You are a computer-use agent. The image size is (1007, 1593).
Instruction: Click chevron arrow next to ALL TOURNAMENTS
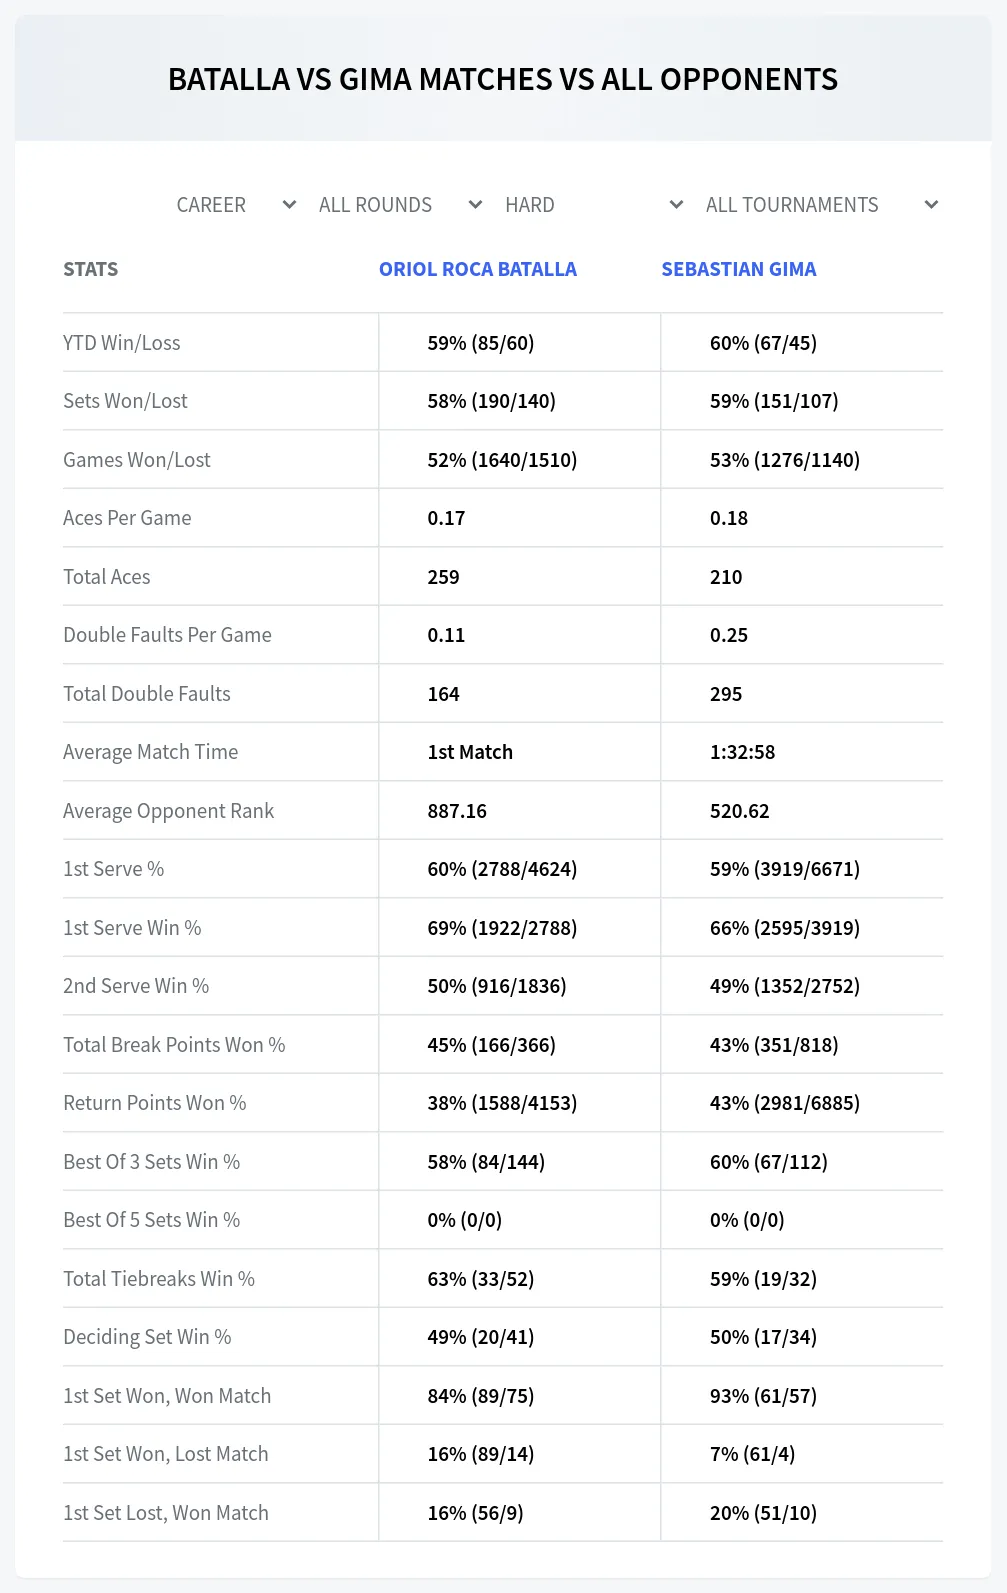pos(931,205)
